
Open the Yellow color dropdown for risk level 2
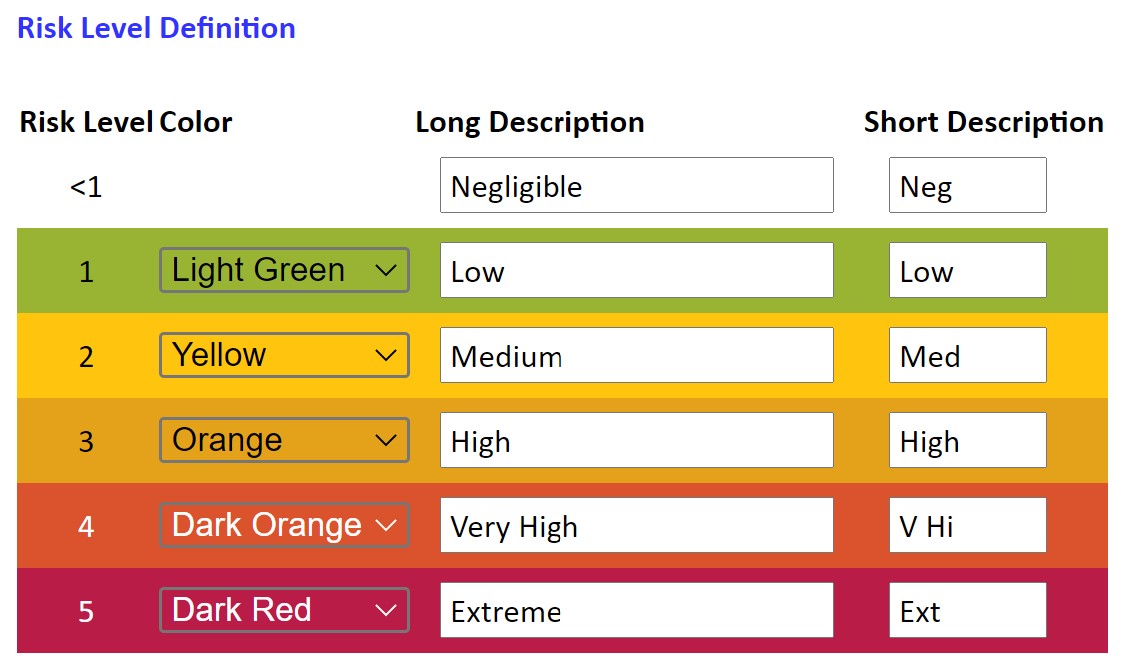tap(283, 355)
